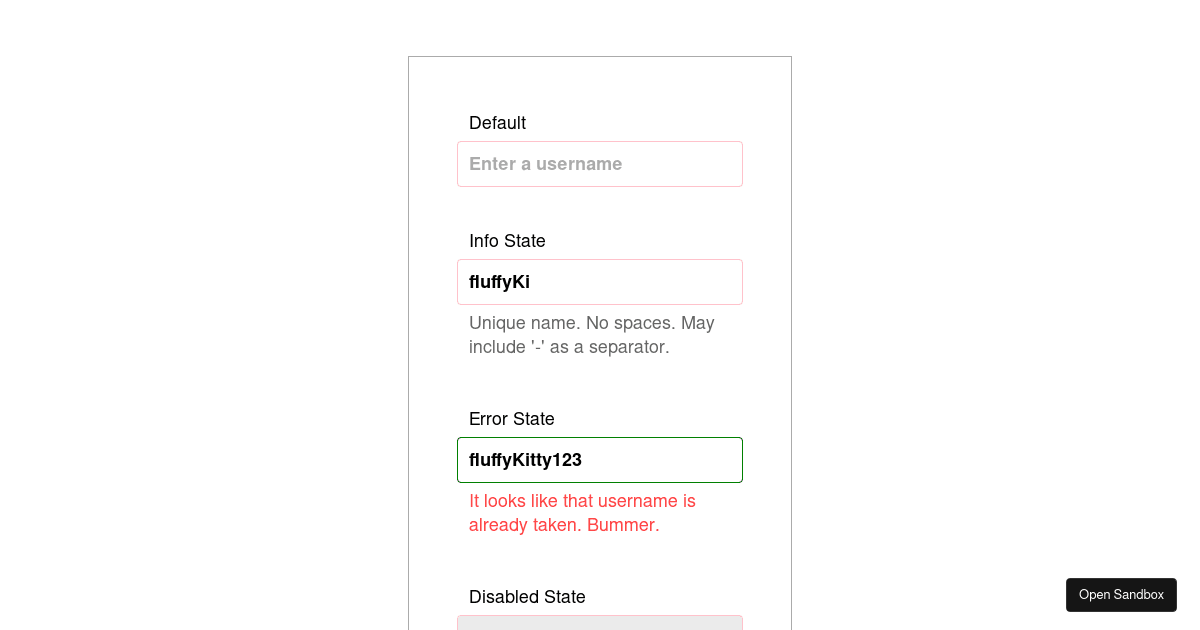1200x630 pixels.
Task: Select the Info State input containing 'fluffyKi'
Action: click(x=599, y=281)
